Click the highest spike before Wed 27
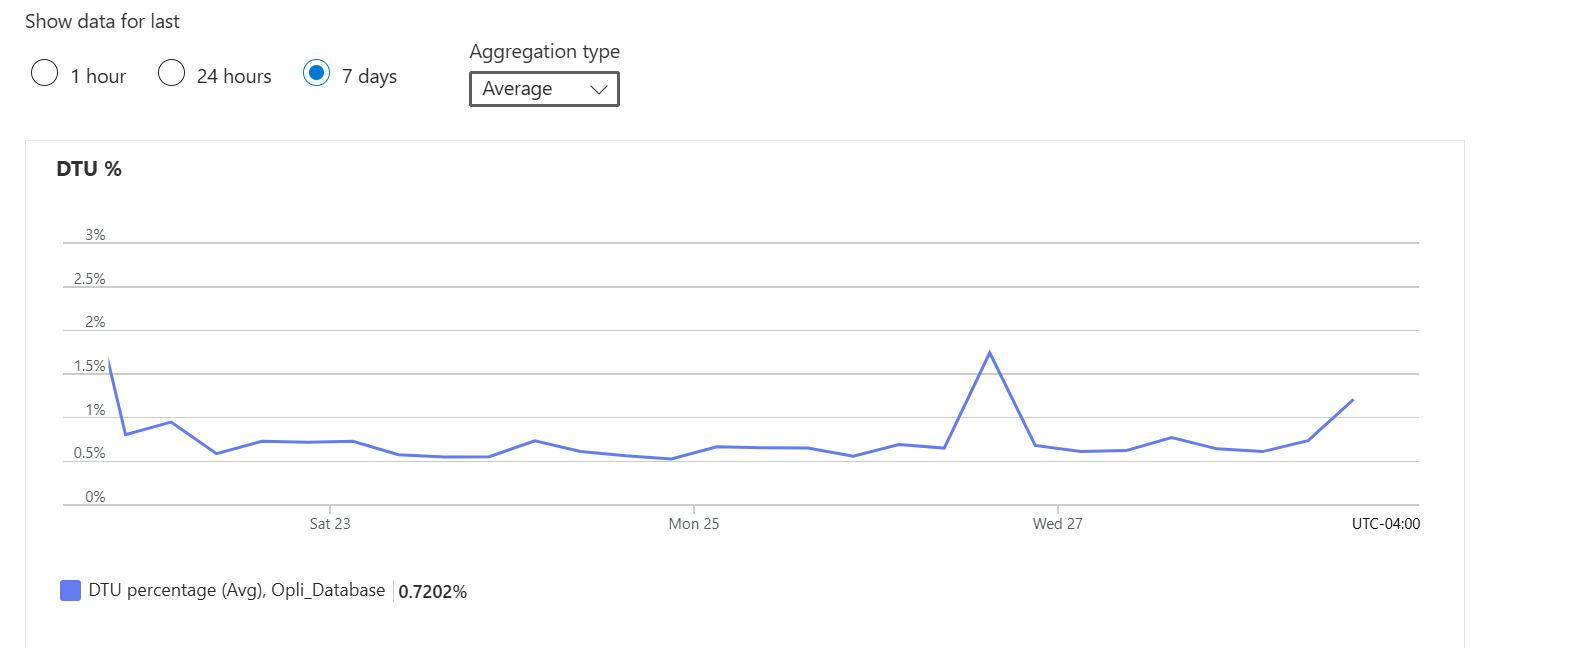This screenshot has height=648, width=1589. (x=989, y=353)
